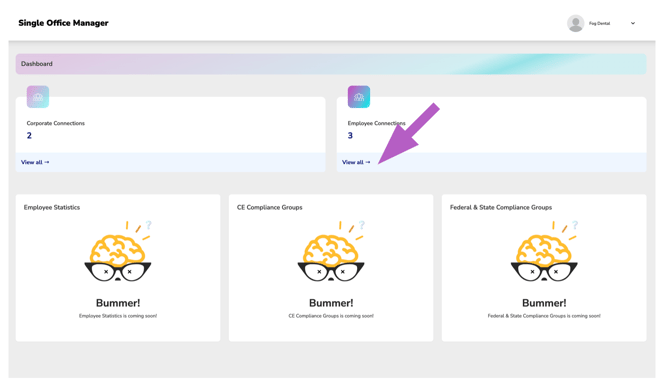Screen dimensions: 670x392
Task: Click the Corporate Connections count 2
Action: click(x=29, y=136)
